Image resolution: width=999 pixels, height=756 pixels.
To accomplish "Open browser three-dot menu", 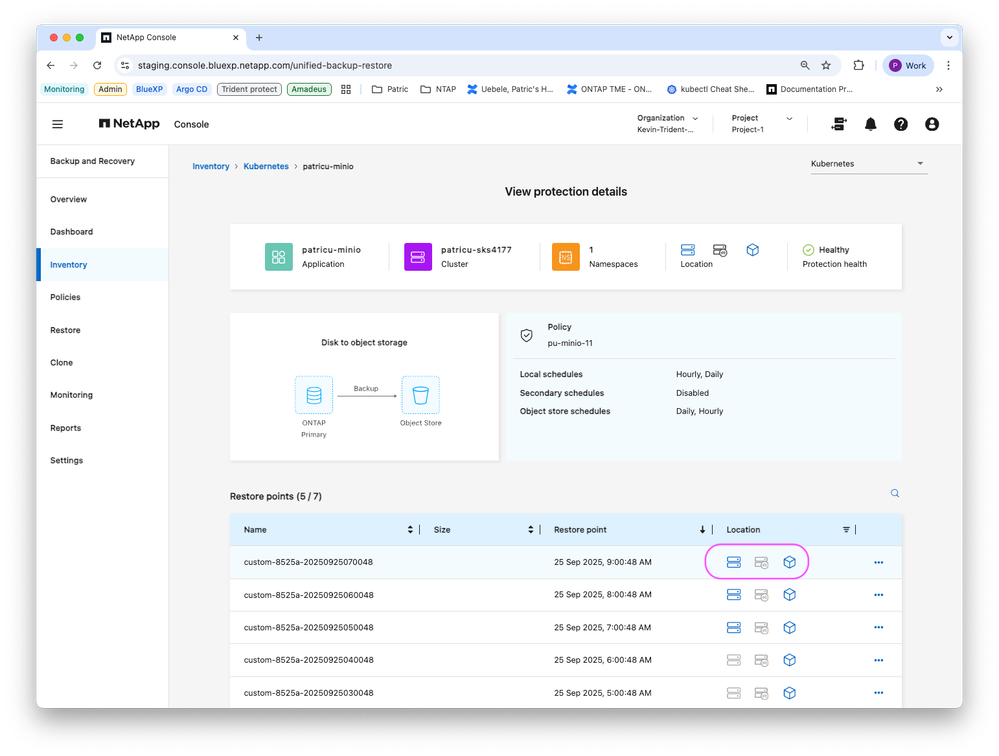I will [948, 65].
